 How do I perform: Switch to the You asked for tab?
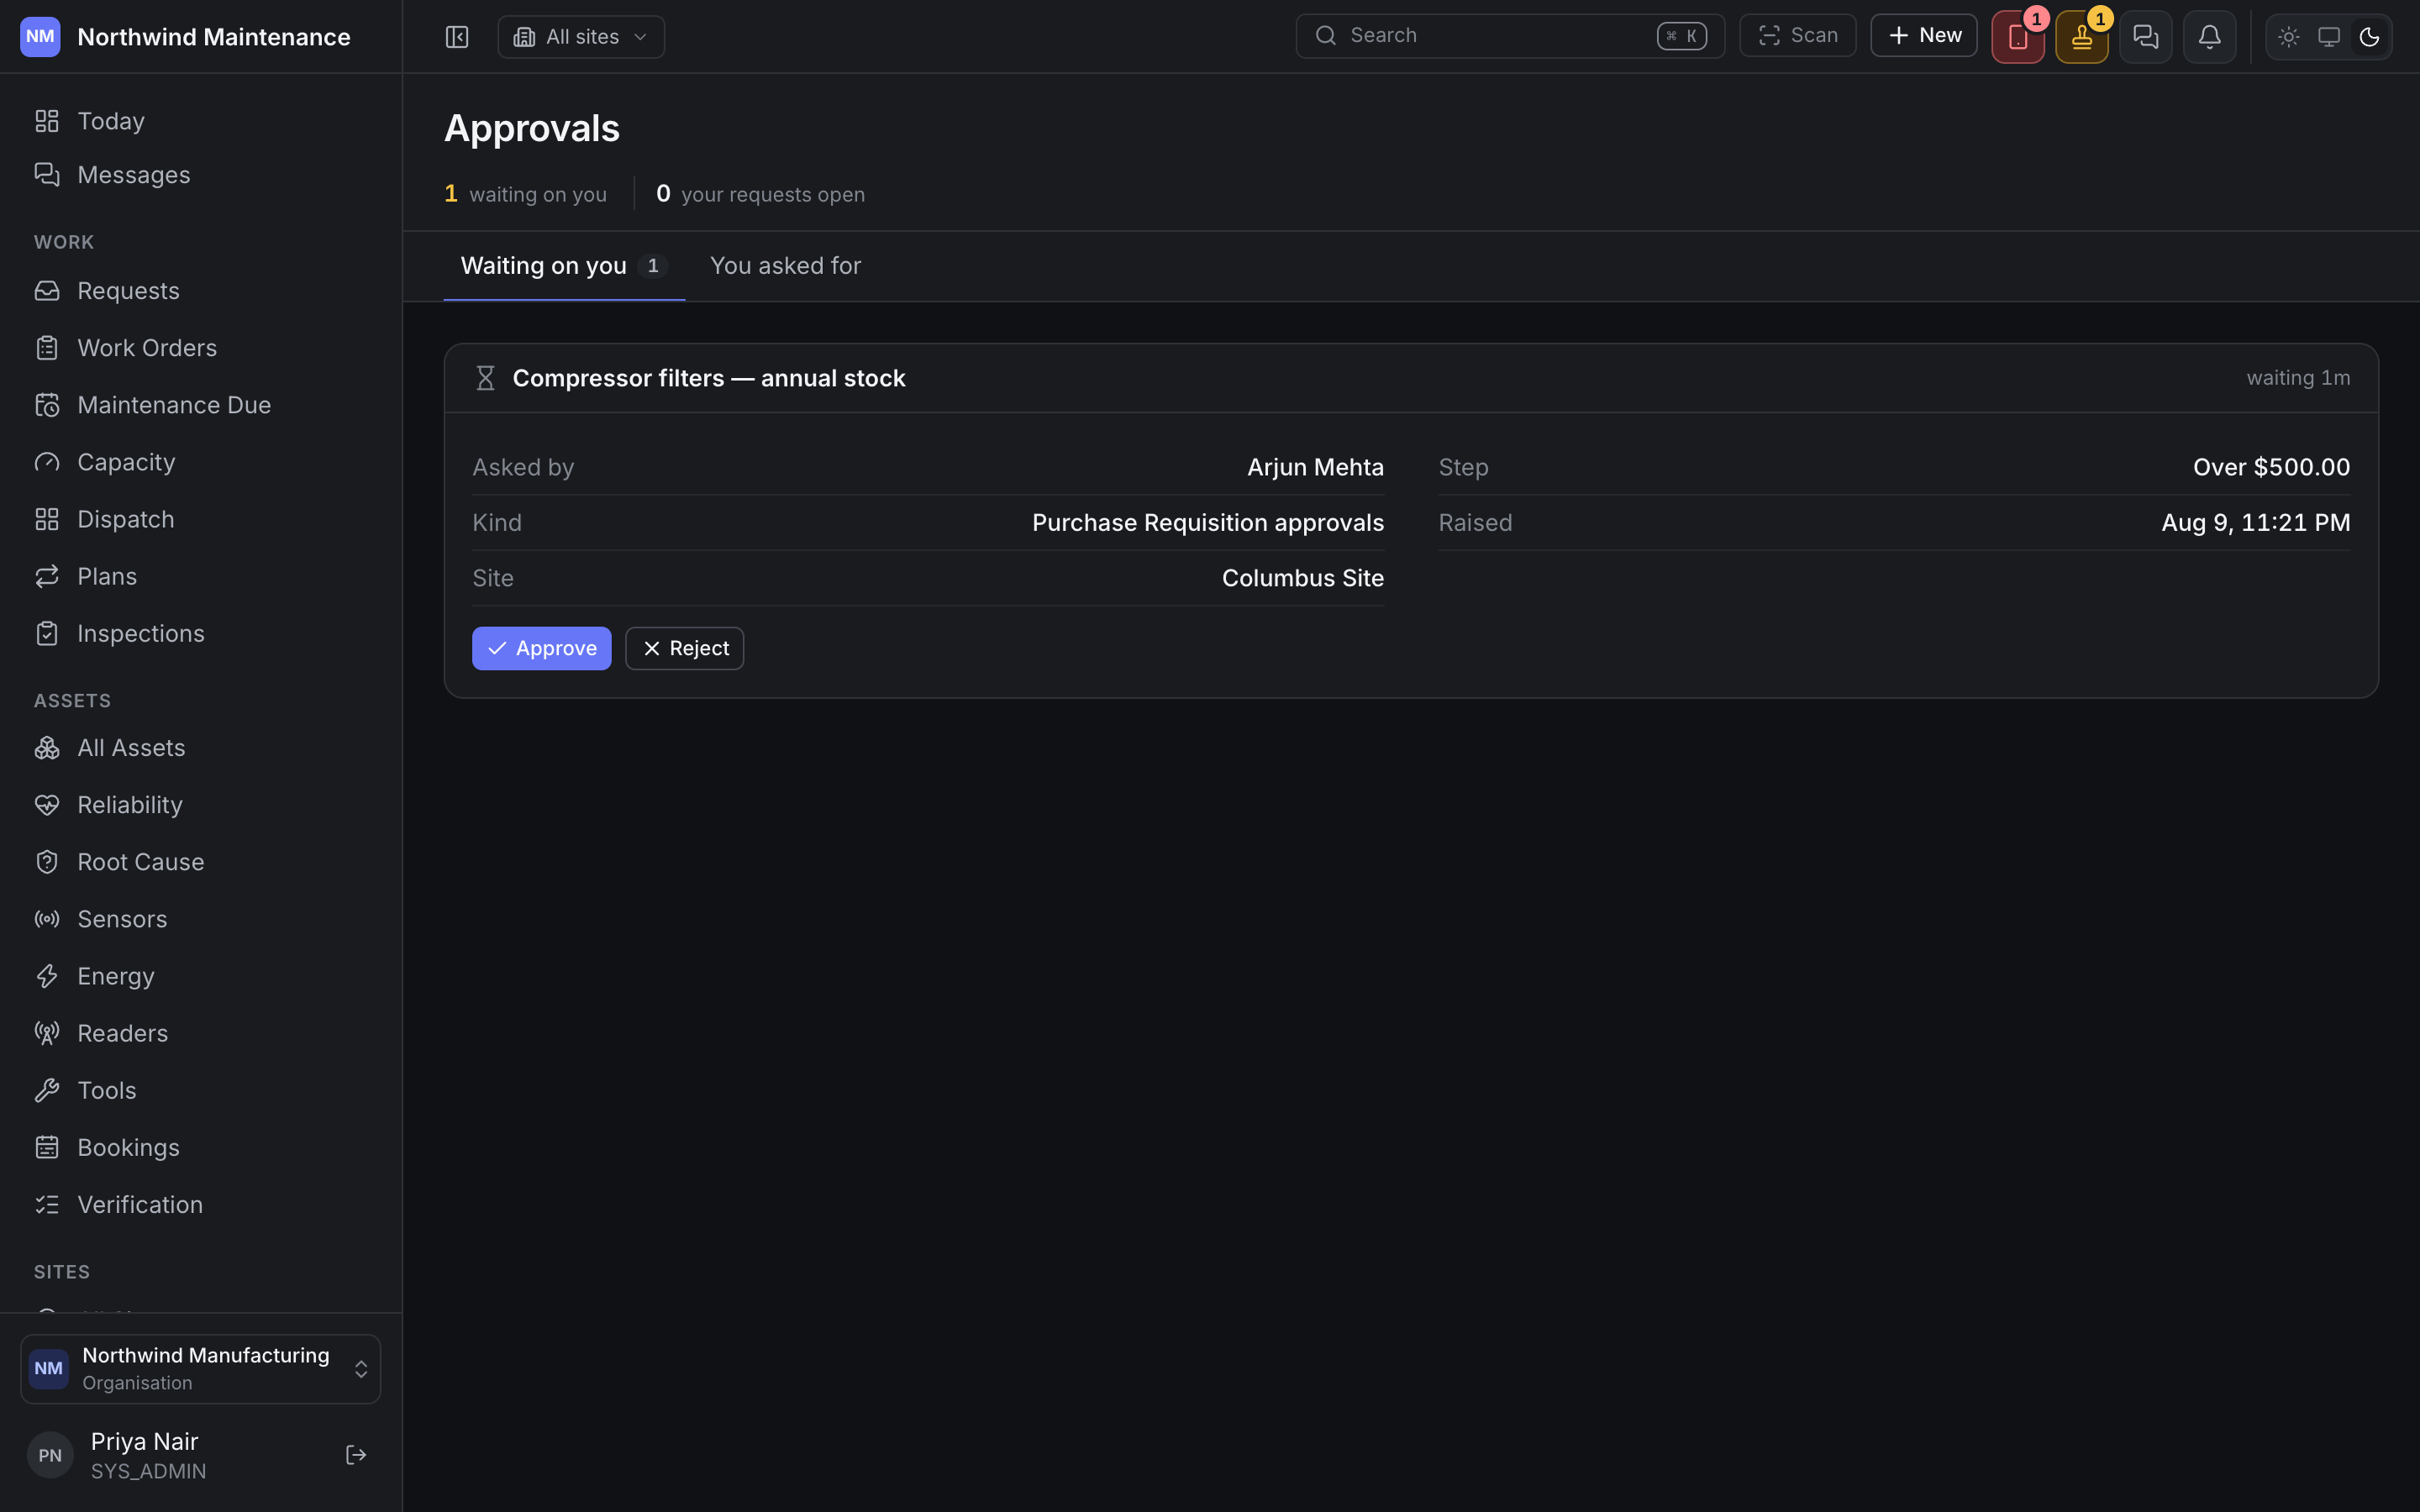(785, 266)
